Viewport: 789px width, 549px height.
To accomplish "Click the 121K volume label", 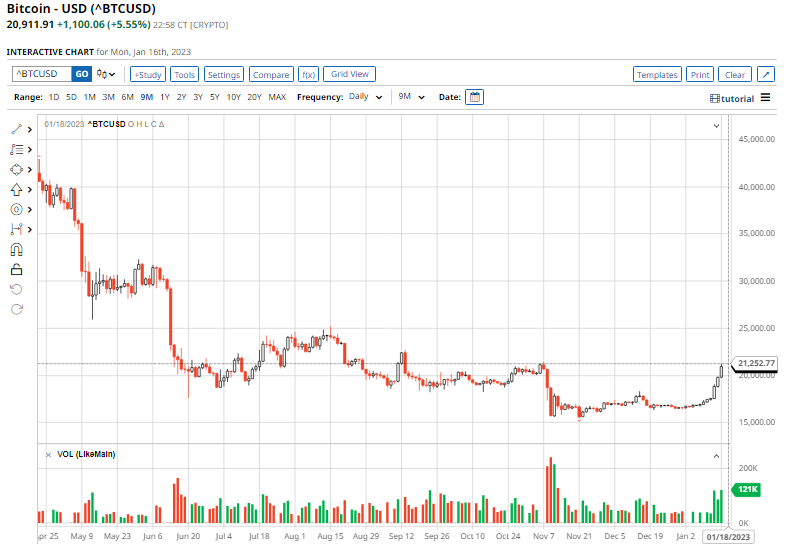I will (747, 489).
